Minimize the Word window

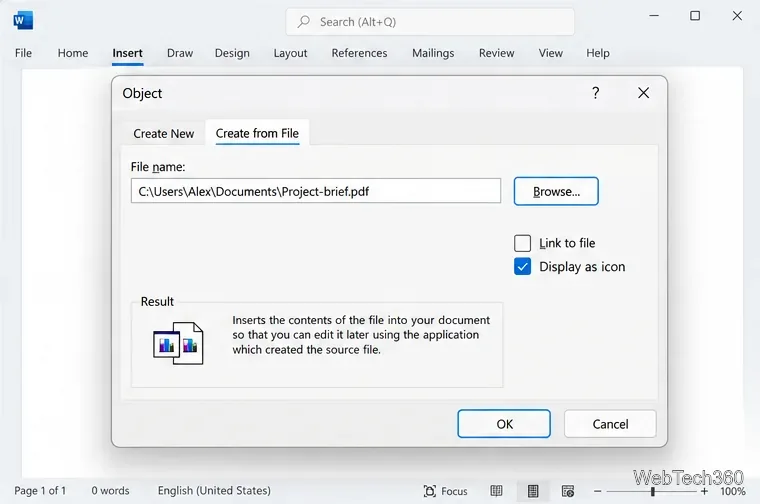[654, 16]
